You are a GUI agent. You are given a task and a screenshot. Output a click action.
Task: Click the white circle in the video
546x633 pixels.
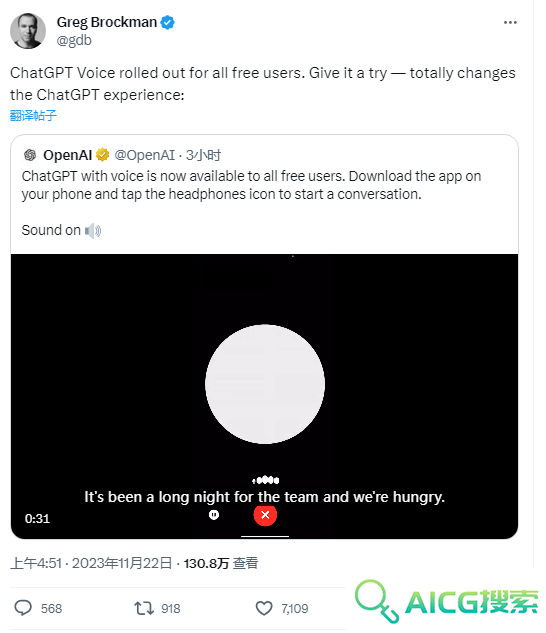click(265, 384)
